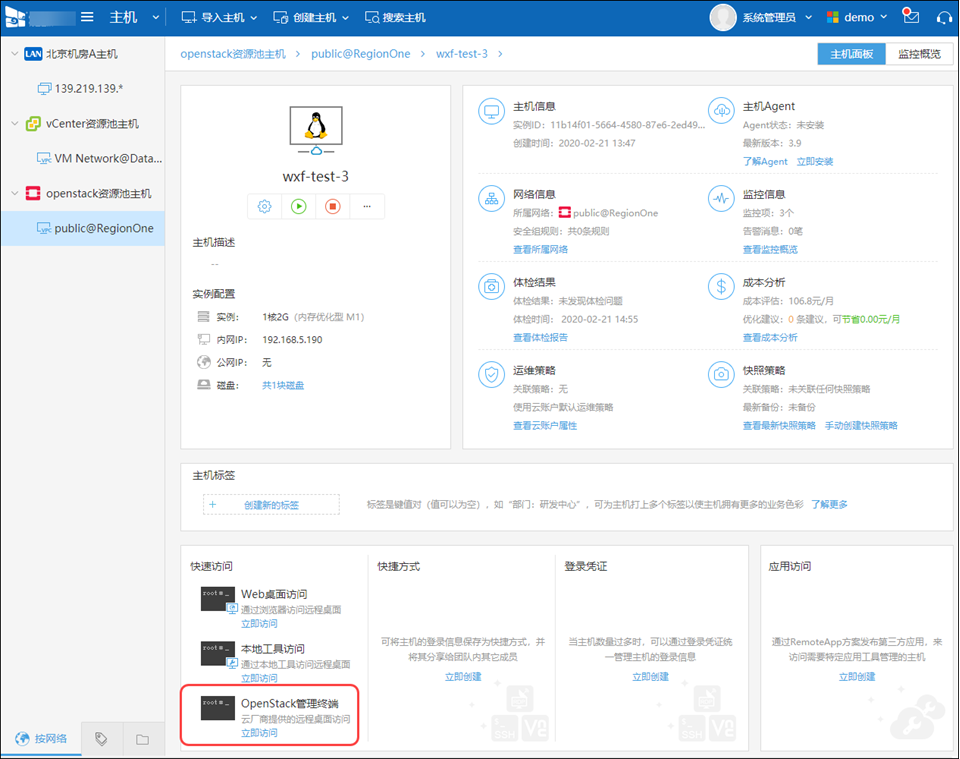Switch to folder view icon tab
The image size is (960, 759).
143,739
